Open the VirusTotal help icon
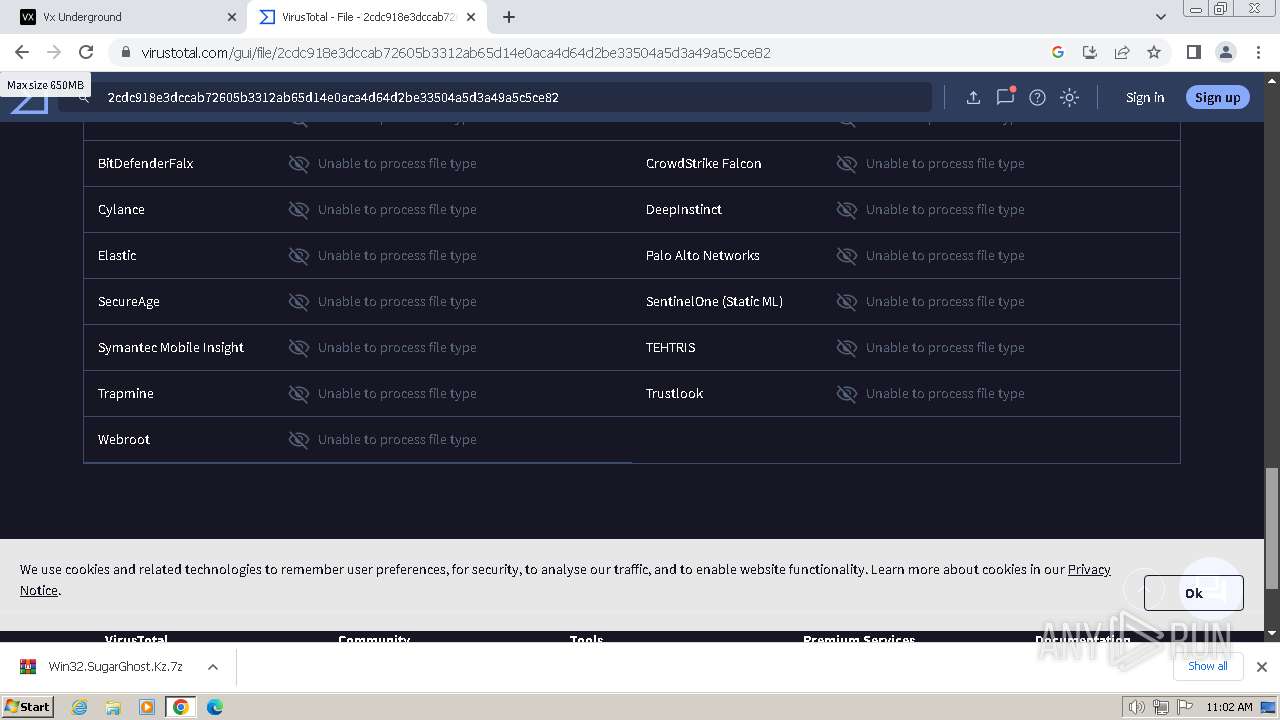The image size is (1280, 720). click(1037, 97)
